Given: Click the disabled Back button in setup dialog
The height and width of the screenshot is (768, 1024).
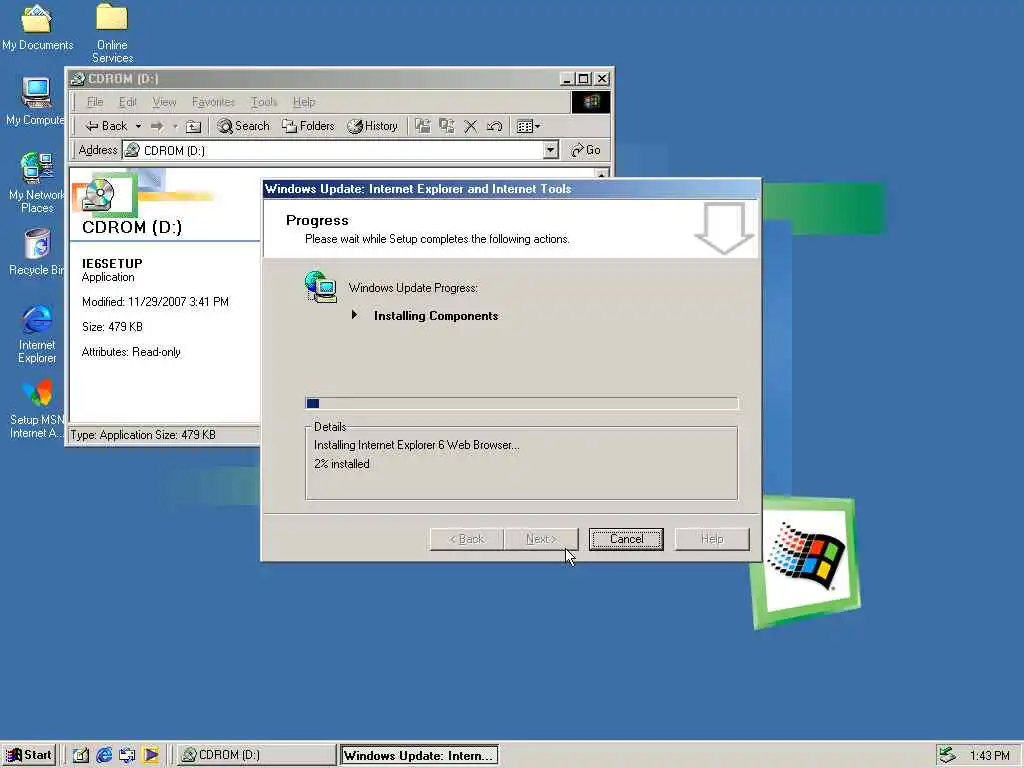Looking at the screenshot, I should coord(467,539).
